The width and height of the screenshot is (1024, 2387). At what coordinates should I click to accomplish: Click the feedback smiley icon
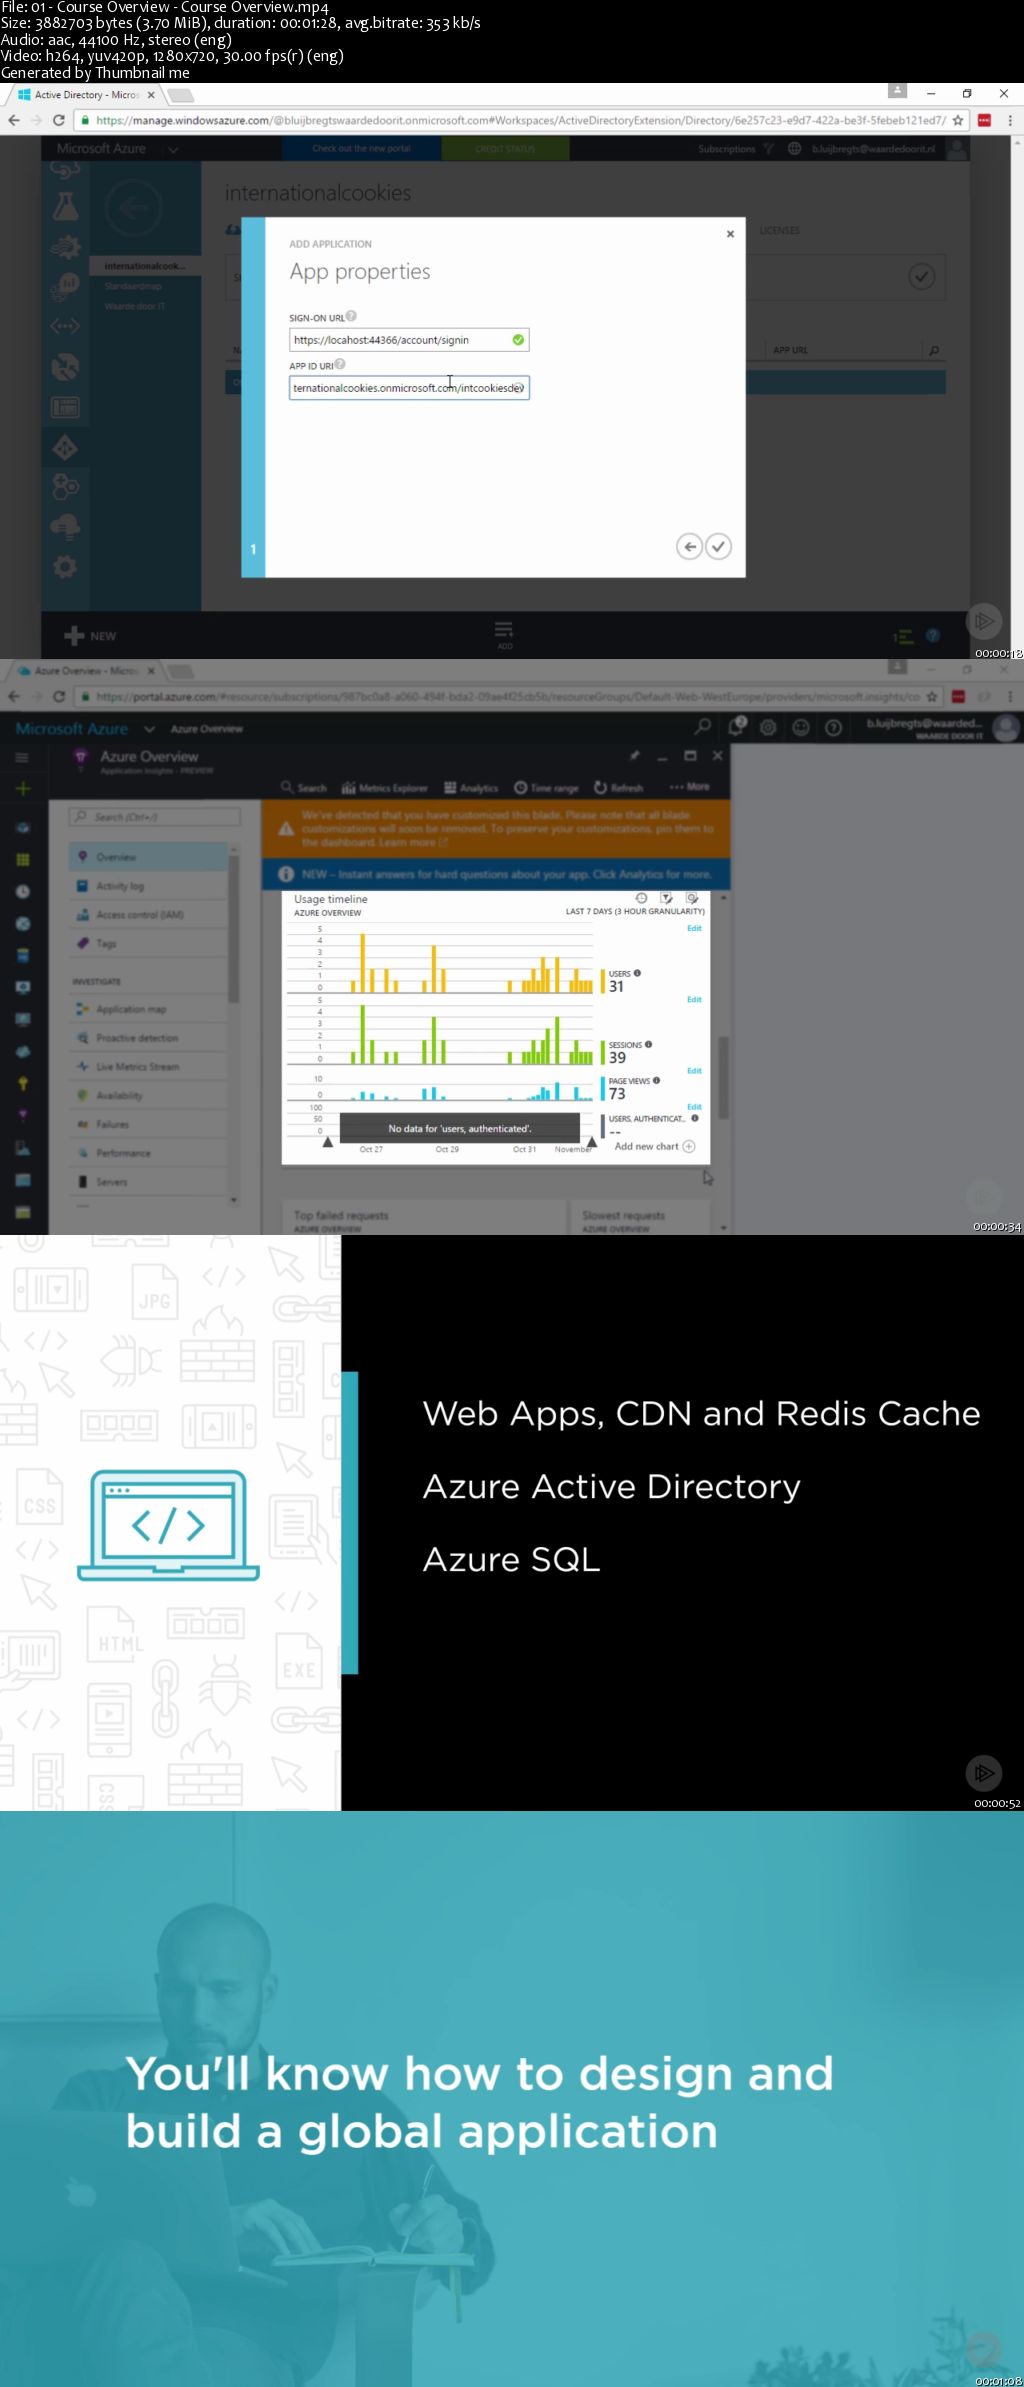801,727
